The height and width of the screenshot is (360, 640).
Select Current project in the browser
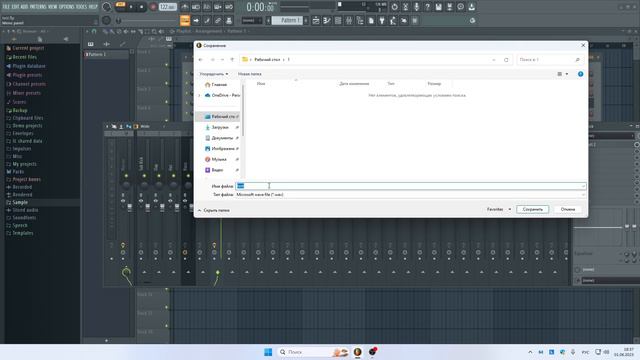coord(28,48)
